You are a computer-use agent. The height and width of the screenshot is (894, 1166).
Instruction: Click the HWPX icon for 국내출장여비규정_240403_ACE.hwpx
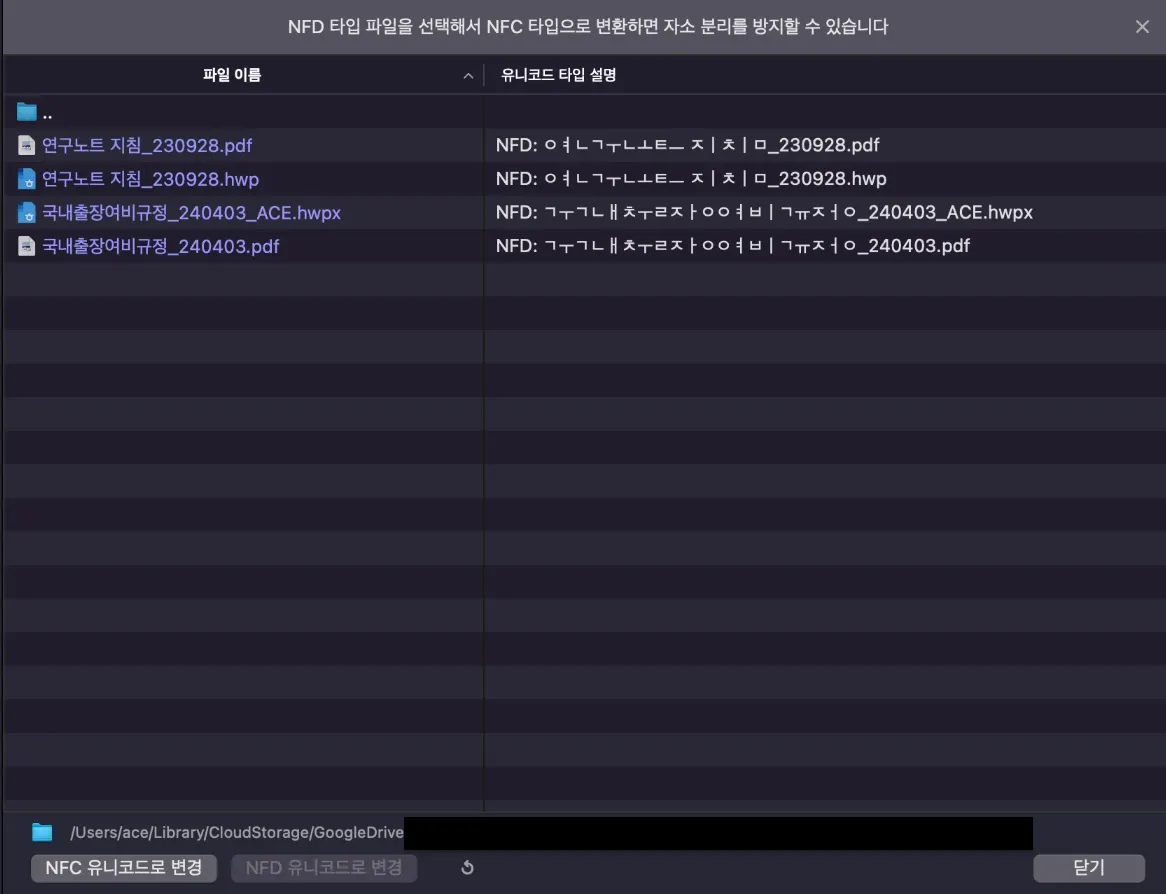[x=27, y=213]
